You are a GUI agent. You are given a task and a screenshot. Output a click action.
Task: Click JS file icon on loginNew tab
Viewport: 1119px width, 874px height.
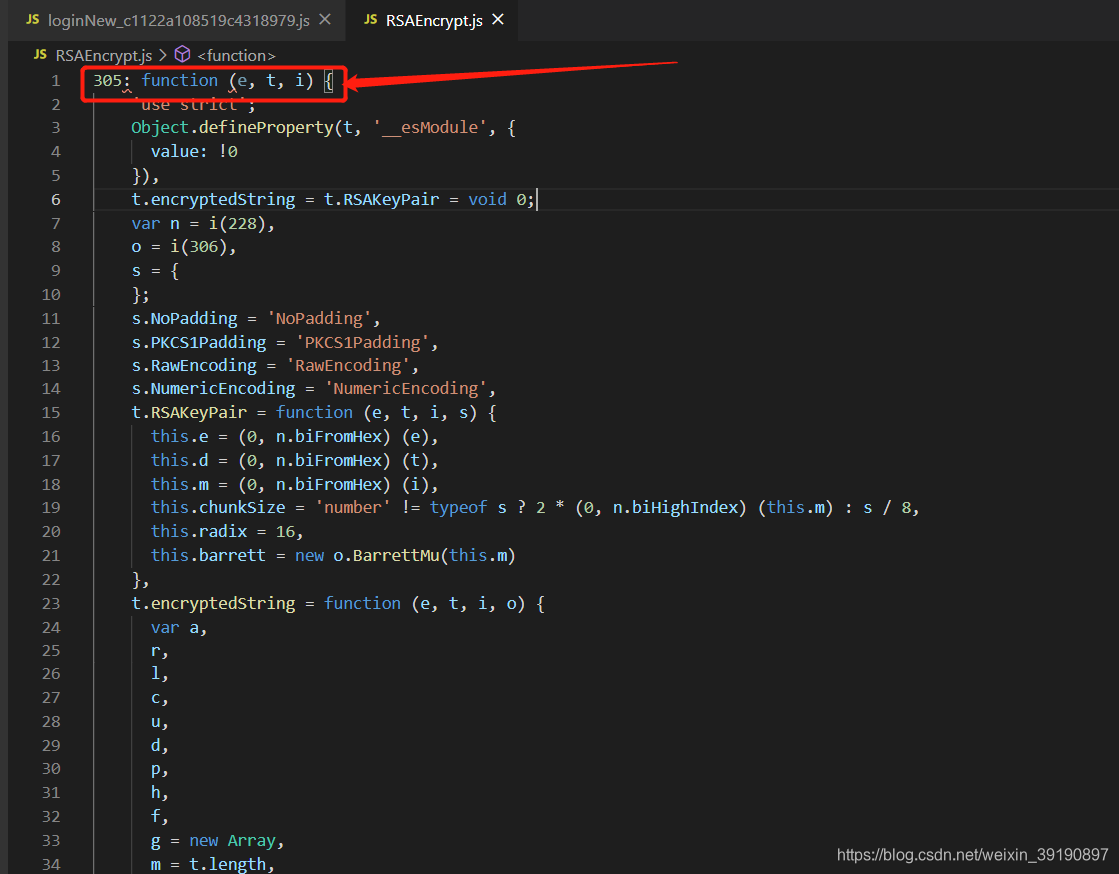coord(33,20)
